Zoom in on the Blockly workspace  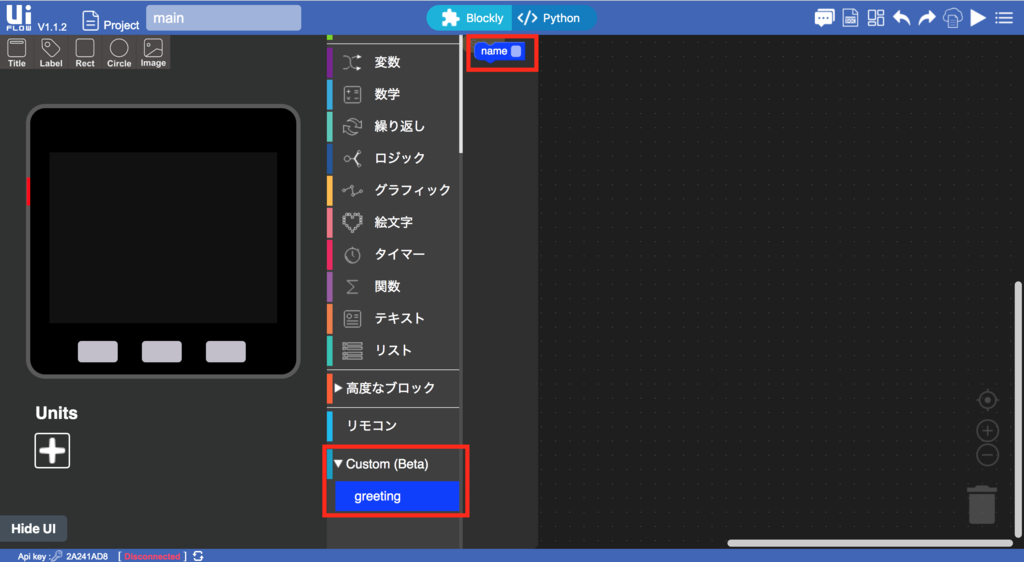[987, 431]
